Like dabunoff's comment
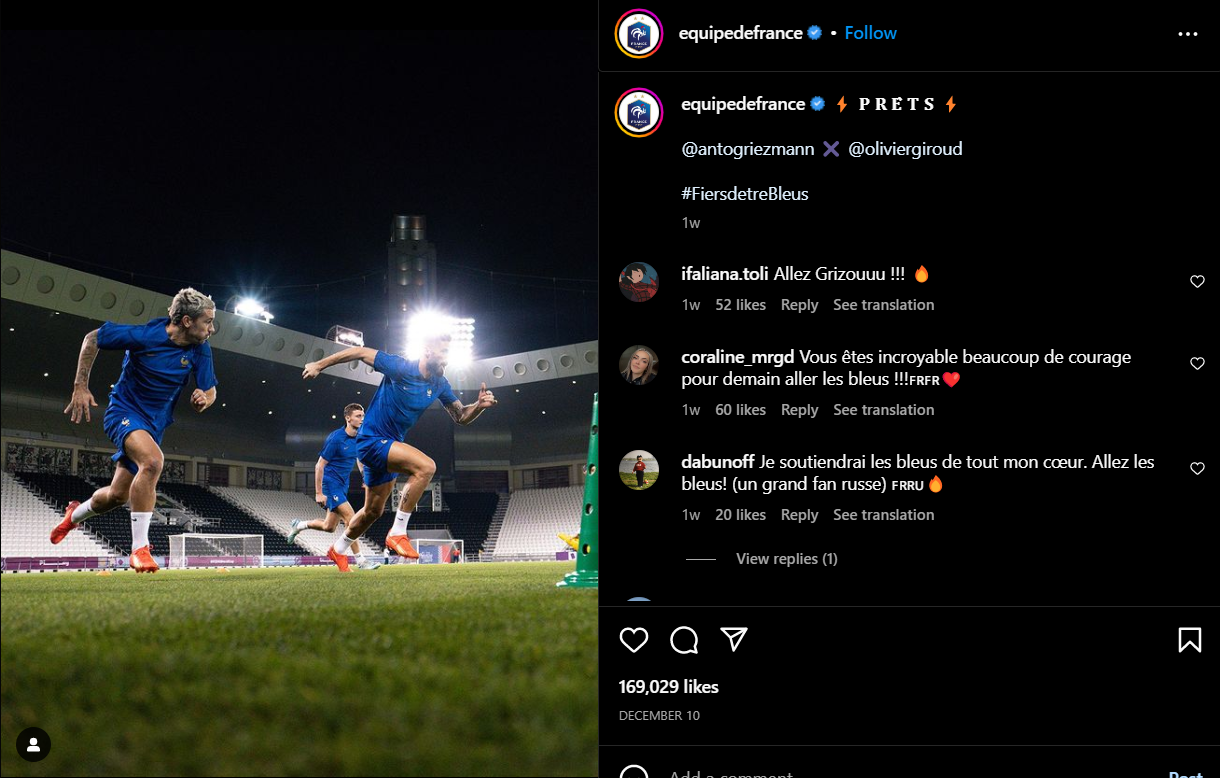The width and height of the screenshot is (1220, 778). point(1197,469)
